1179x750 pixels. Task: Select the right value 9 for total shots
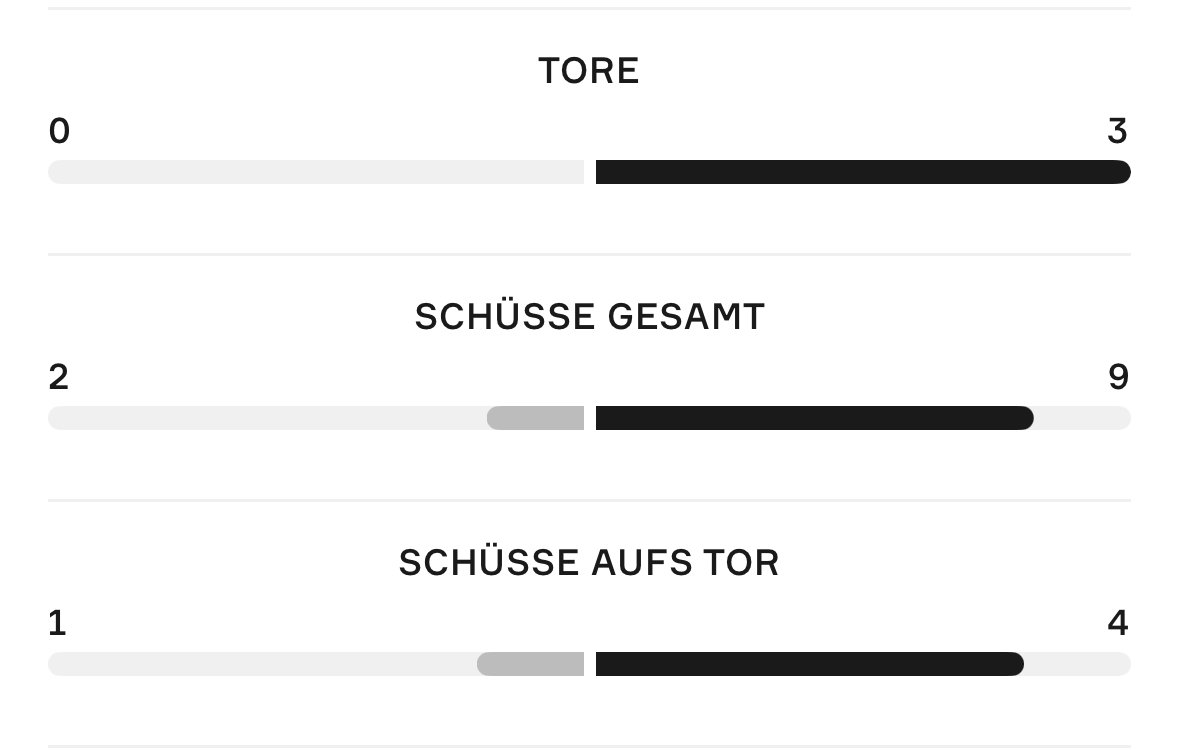pyautogui.click(x=1118, y=377)
